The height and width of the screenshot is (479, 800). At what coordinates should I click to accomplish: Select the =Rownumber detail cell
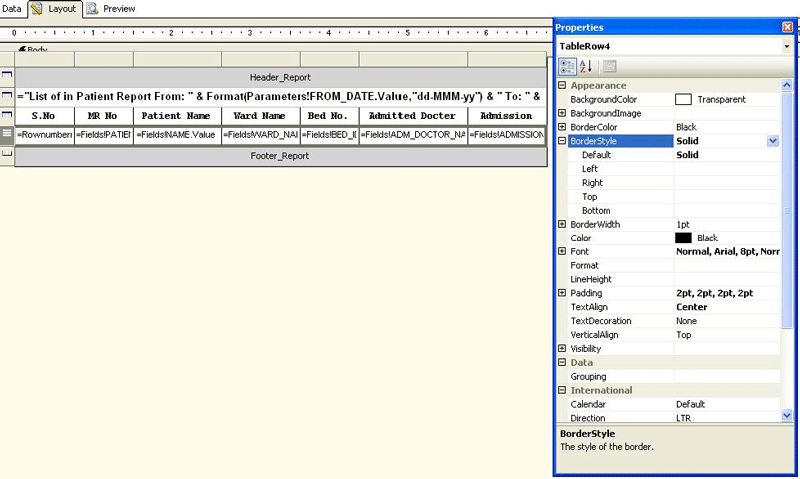click(44, 135)
